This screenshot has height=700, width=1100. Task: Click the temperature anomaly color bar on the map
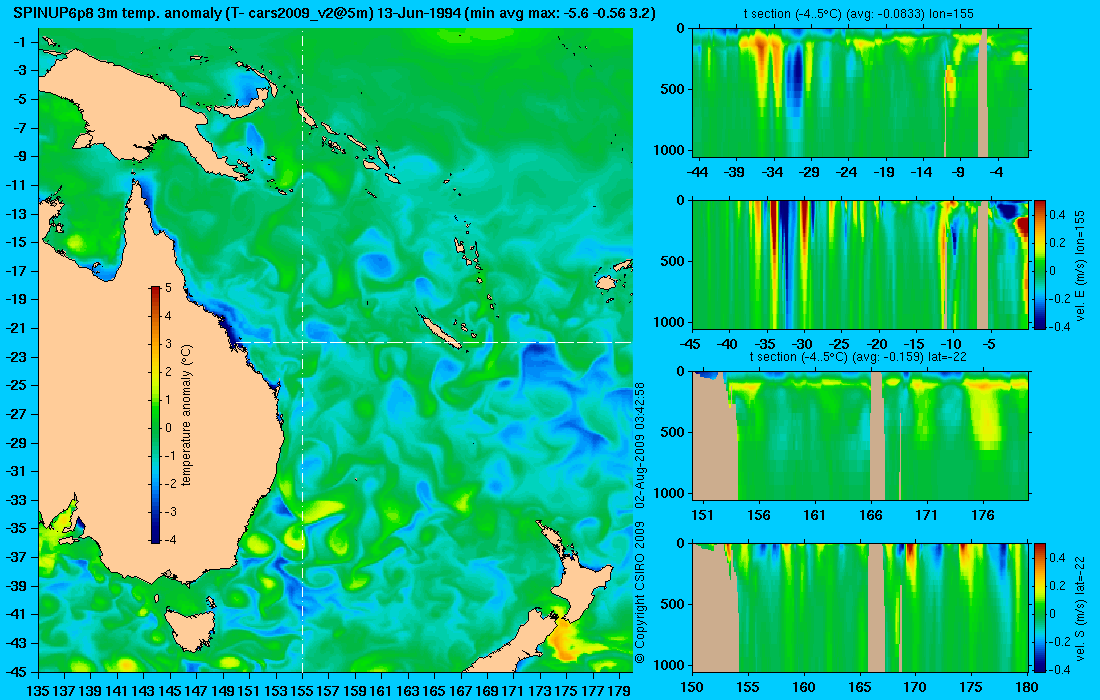click(x=155, y=415)
